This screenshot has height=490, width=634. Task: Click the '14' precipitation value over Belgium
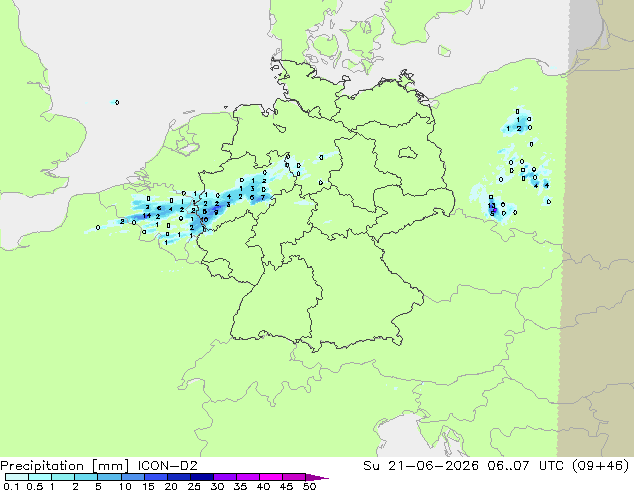click(147, 215)
